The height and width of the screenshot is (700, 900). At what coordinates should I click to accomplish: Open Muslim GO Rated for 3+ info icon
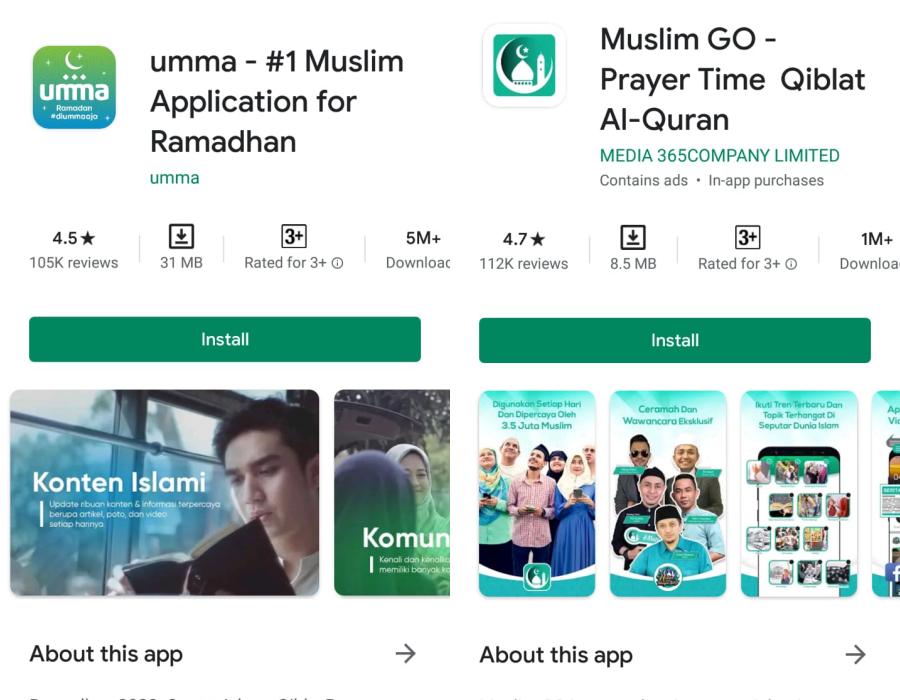[791, 264]
